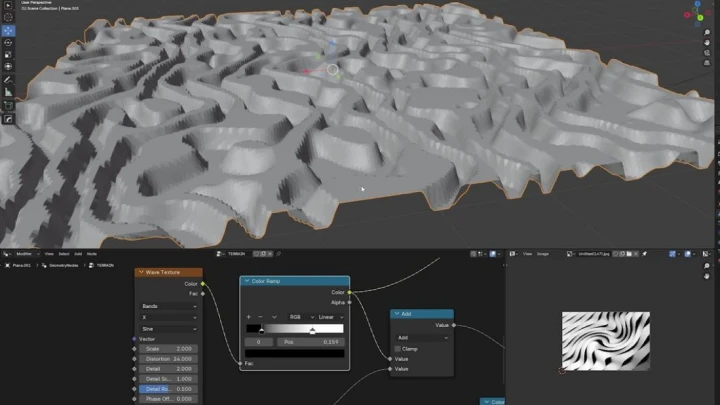Select the Cursor tool in viewport toolbar

[x=8, y=17]
